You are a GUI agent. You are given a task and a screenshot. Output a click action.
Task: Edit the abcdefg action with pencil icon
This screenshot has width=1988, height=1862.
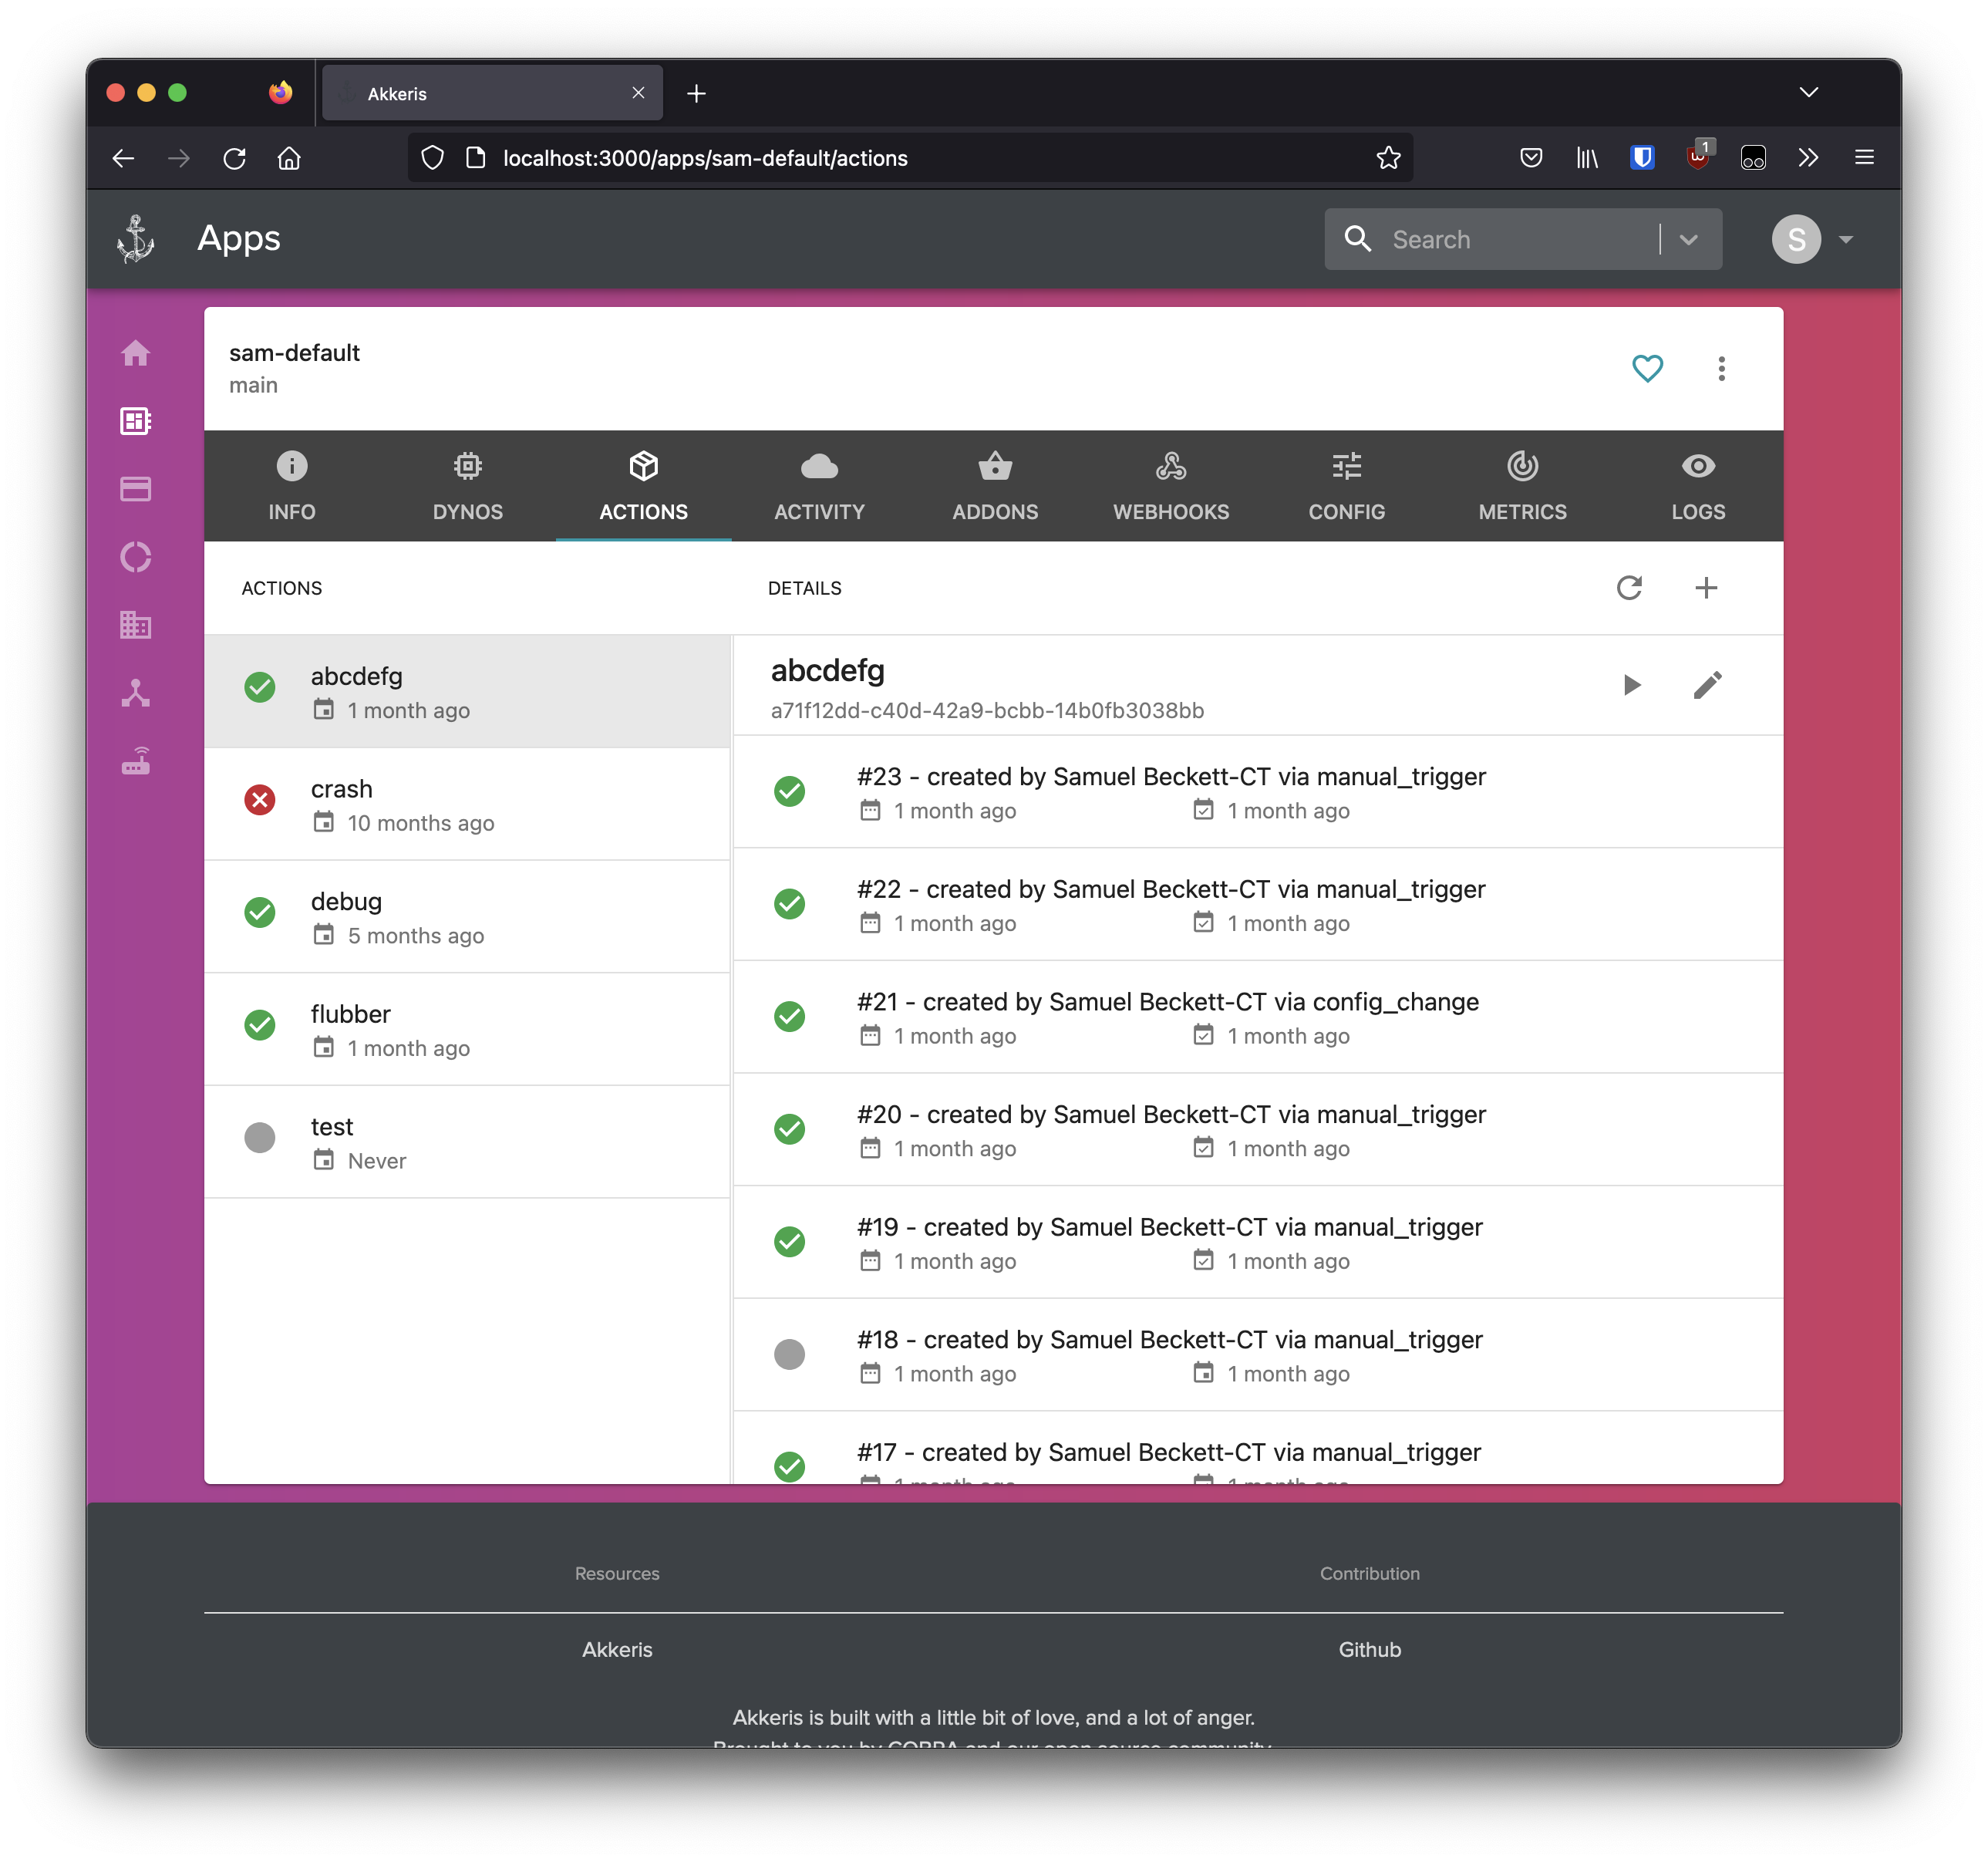pos(1707,685)
